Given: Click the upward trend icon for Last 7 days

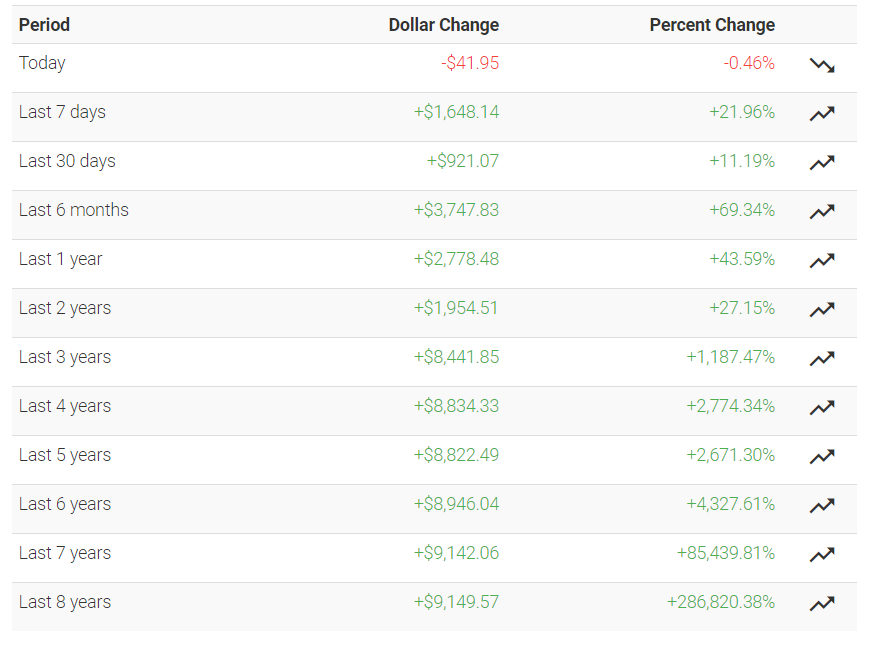Looking at the screenshot, I should coord(822,113).
